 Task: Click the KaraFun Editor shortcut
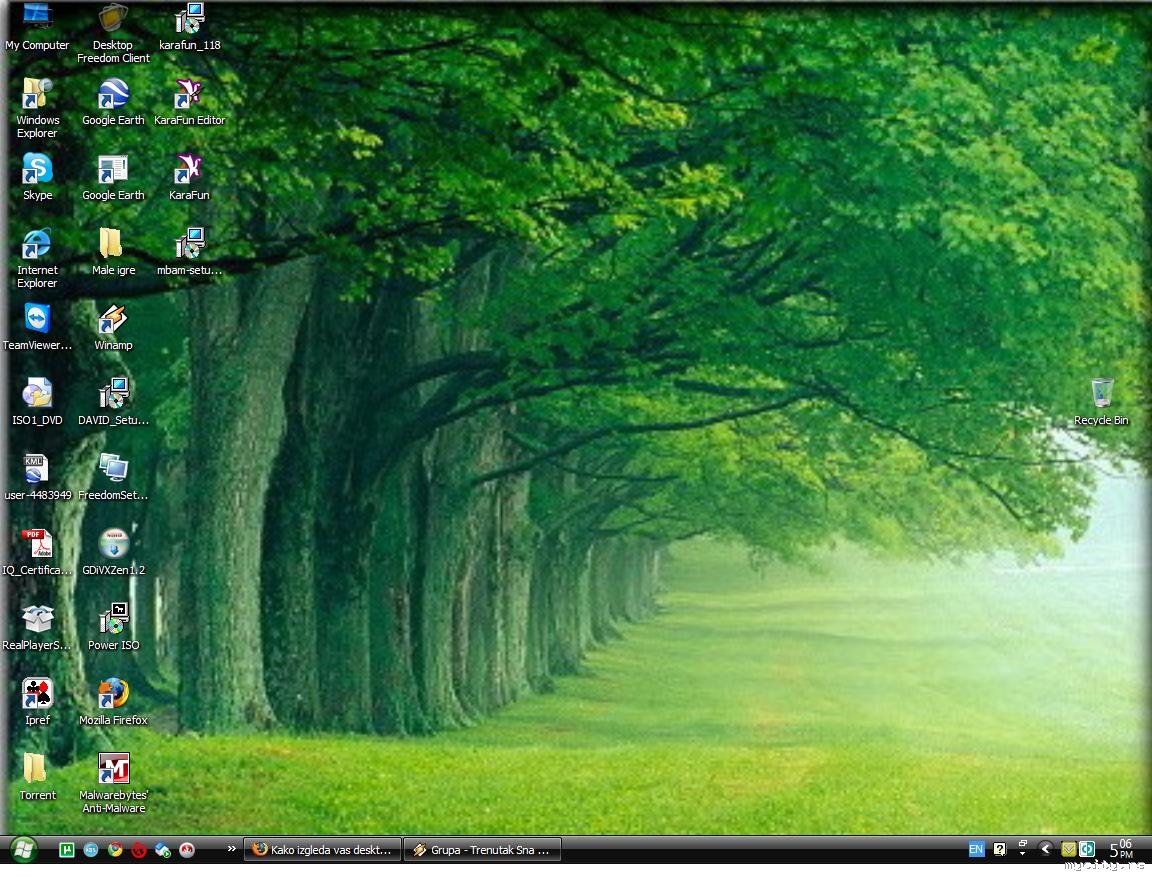pyautogui.click(x=189, y=95)
